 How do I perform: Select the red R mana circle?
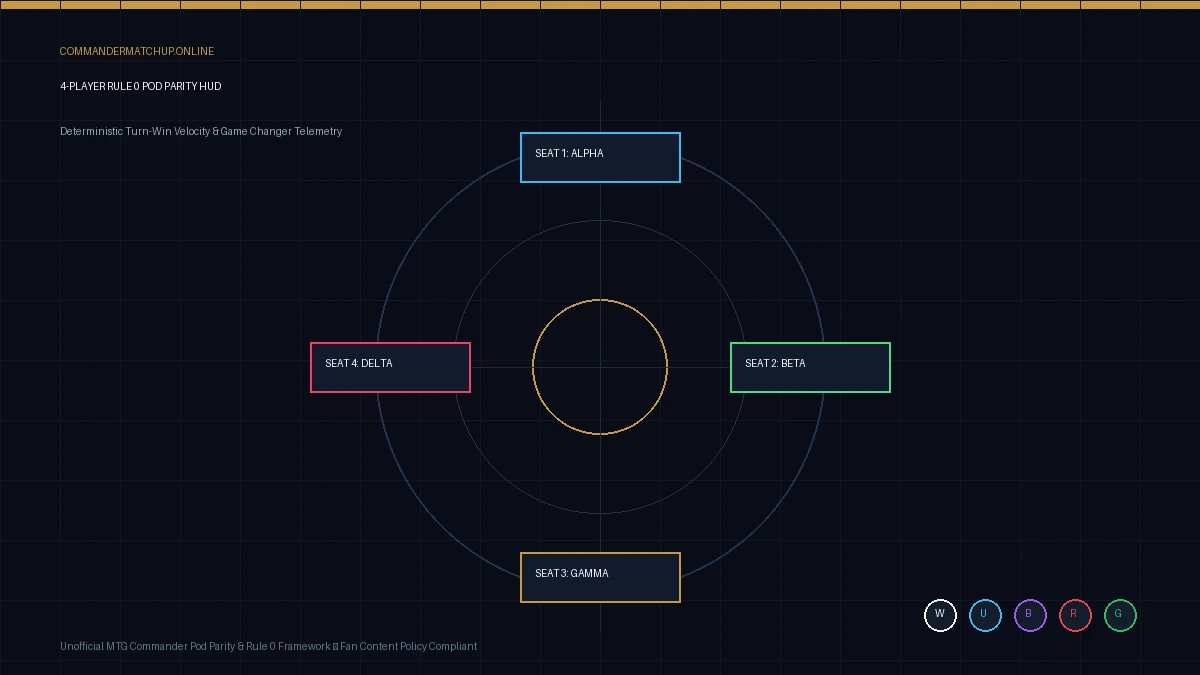click(1075, 615)
